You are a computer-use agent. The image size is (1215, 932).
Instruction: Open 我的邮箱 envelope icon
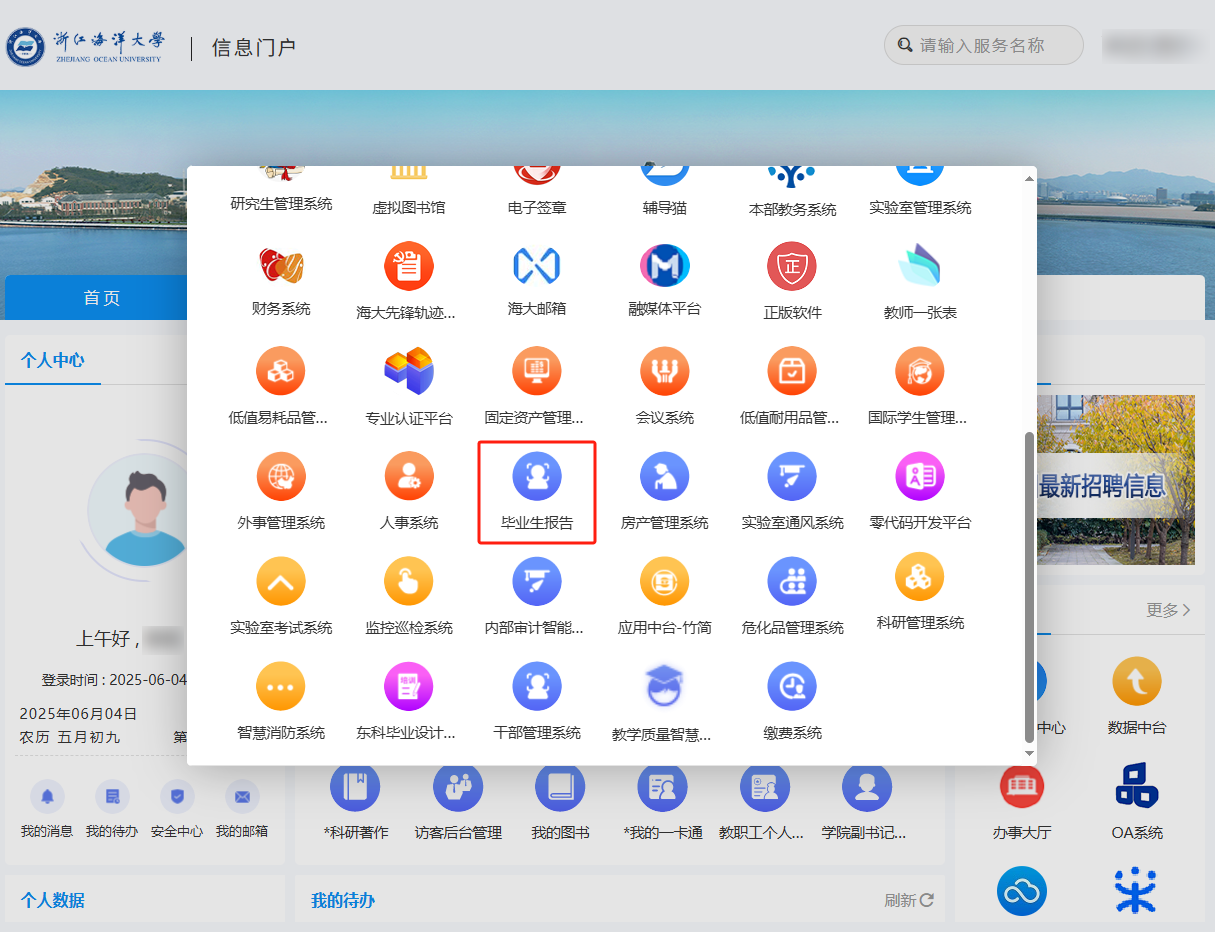coord(242,796)
